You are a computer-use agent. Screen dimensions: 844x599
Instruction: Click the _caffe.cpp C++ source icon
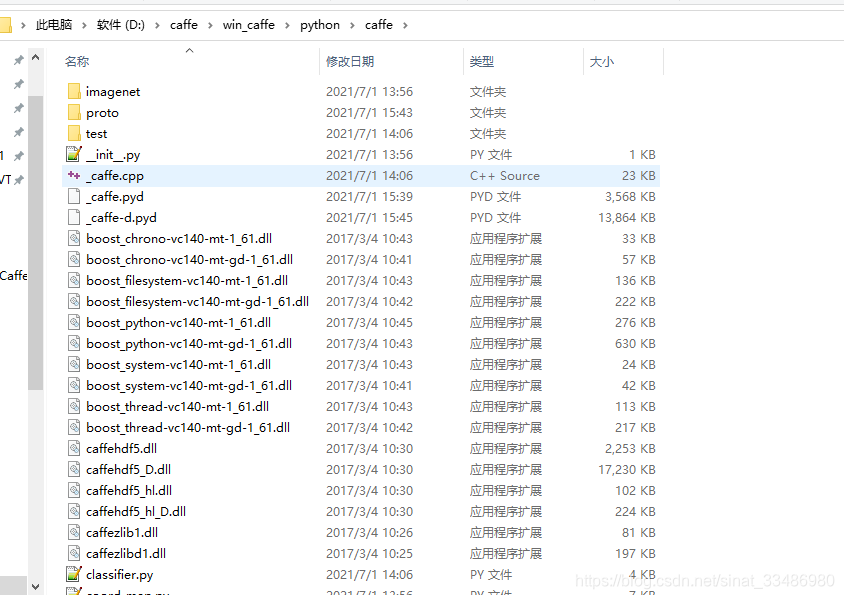coord(74,175)
